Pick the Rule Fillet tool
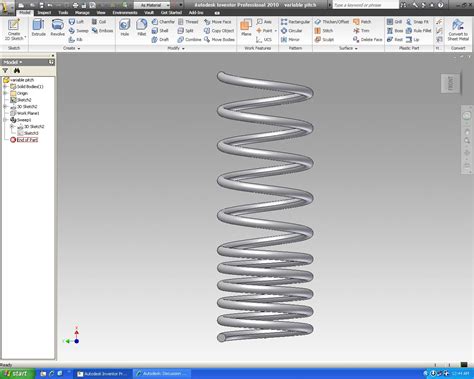Viewport: 474px width, 379px height. pos(419,31)
